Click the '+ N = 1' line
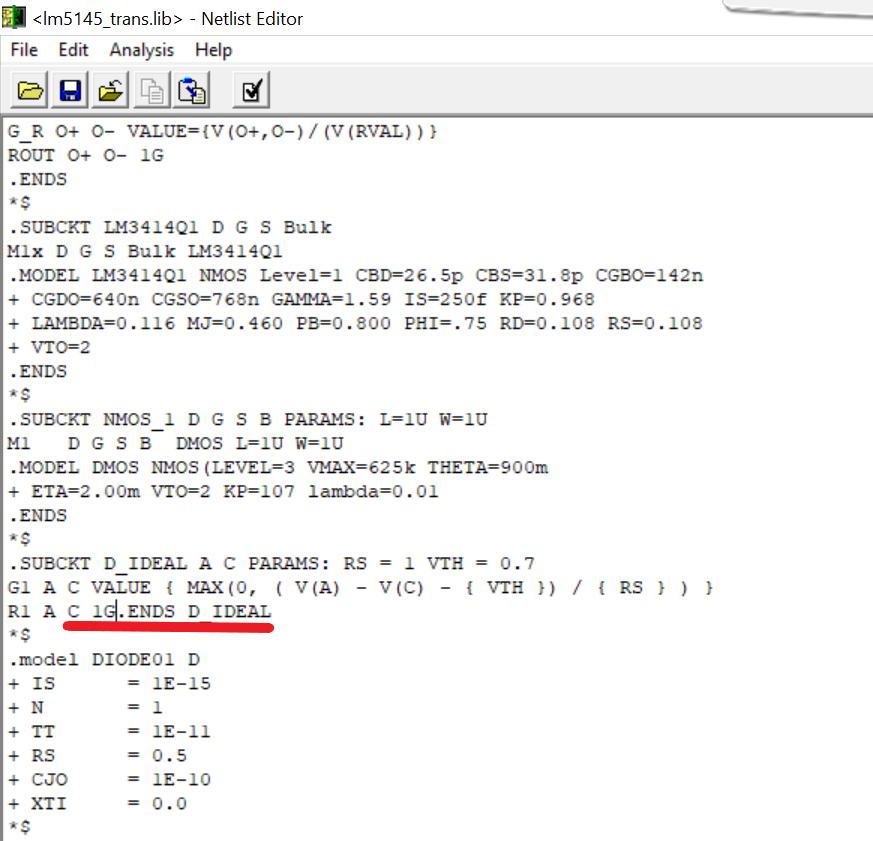The width and height of the screenshot is (873, 841). click(85, 707)
